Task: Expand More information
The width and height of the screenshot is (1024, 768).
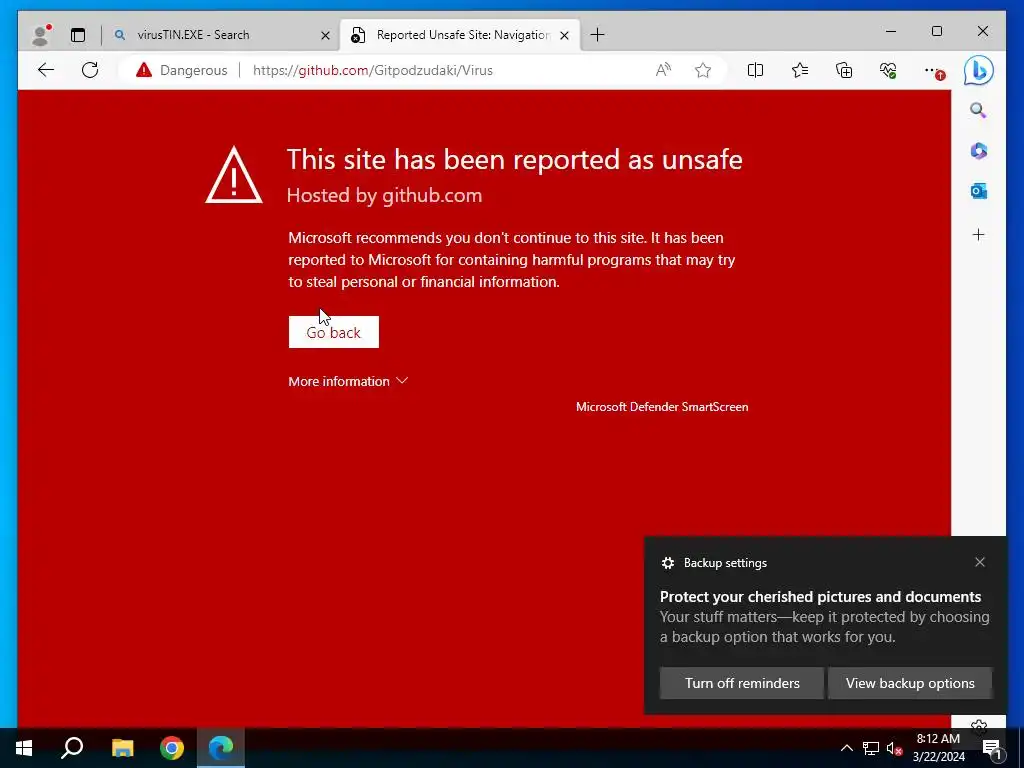Action: click(x=348, y=381)
